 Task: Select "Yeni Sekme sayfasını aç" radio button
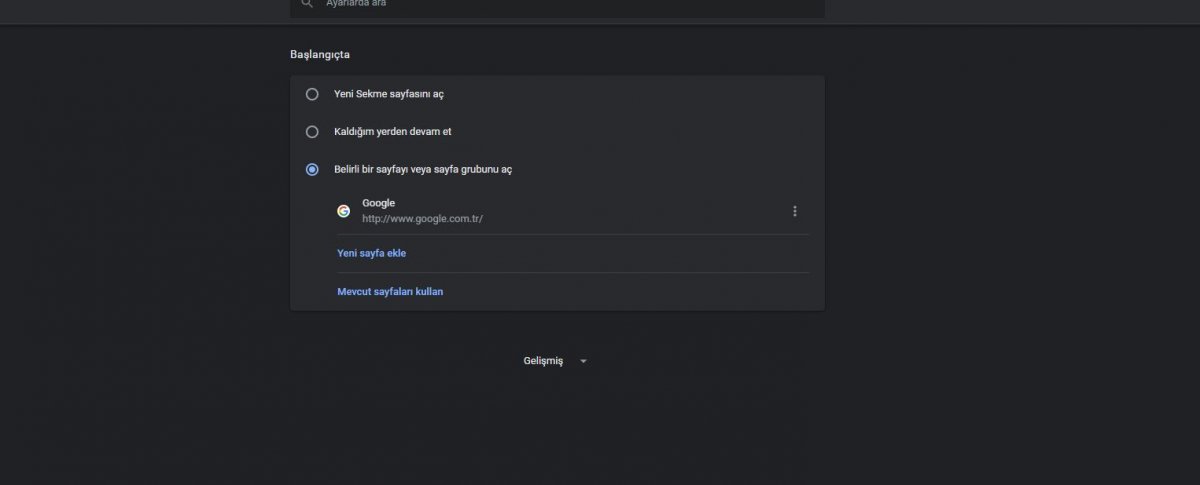point(312,94)
